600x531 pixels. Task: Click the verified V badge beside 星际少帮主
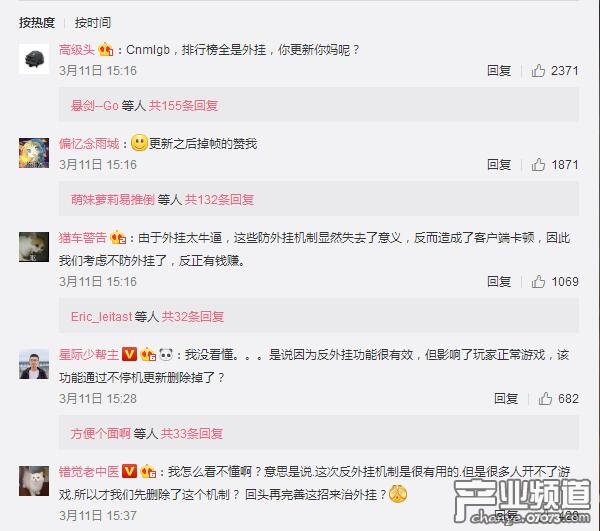coord(129,355)
